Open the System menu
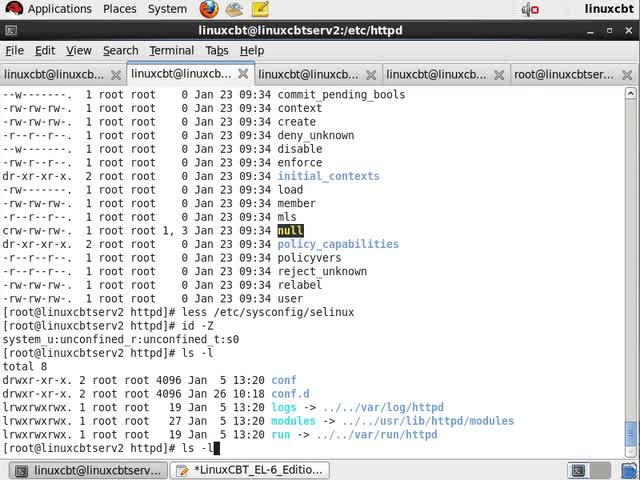Image resolution: width=640 pixels, height=480 pixels. (x=167, y=9)
